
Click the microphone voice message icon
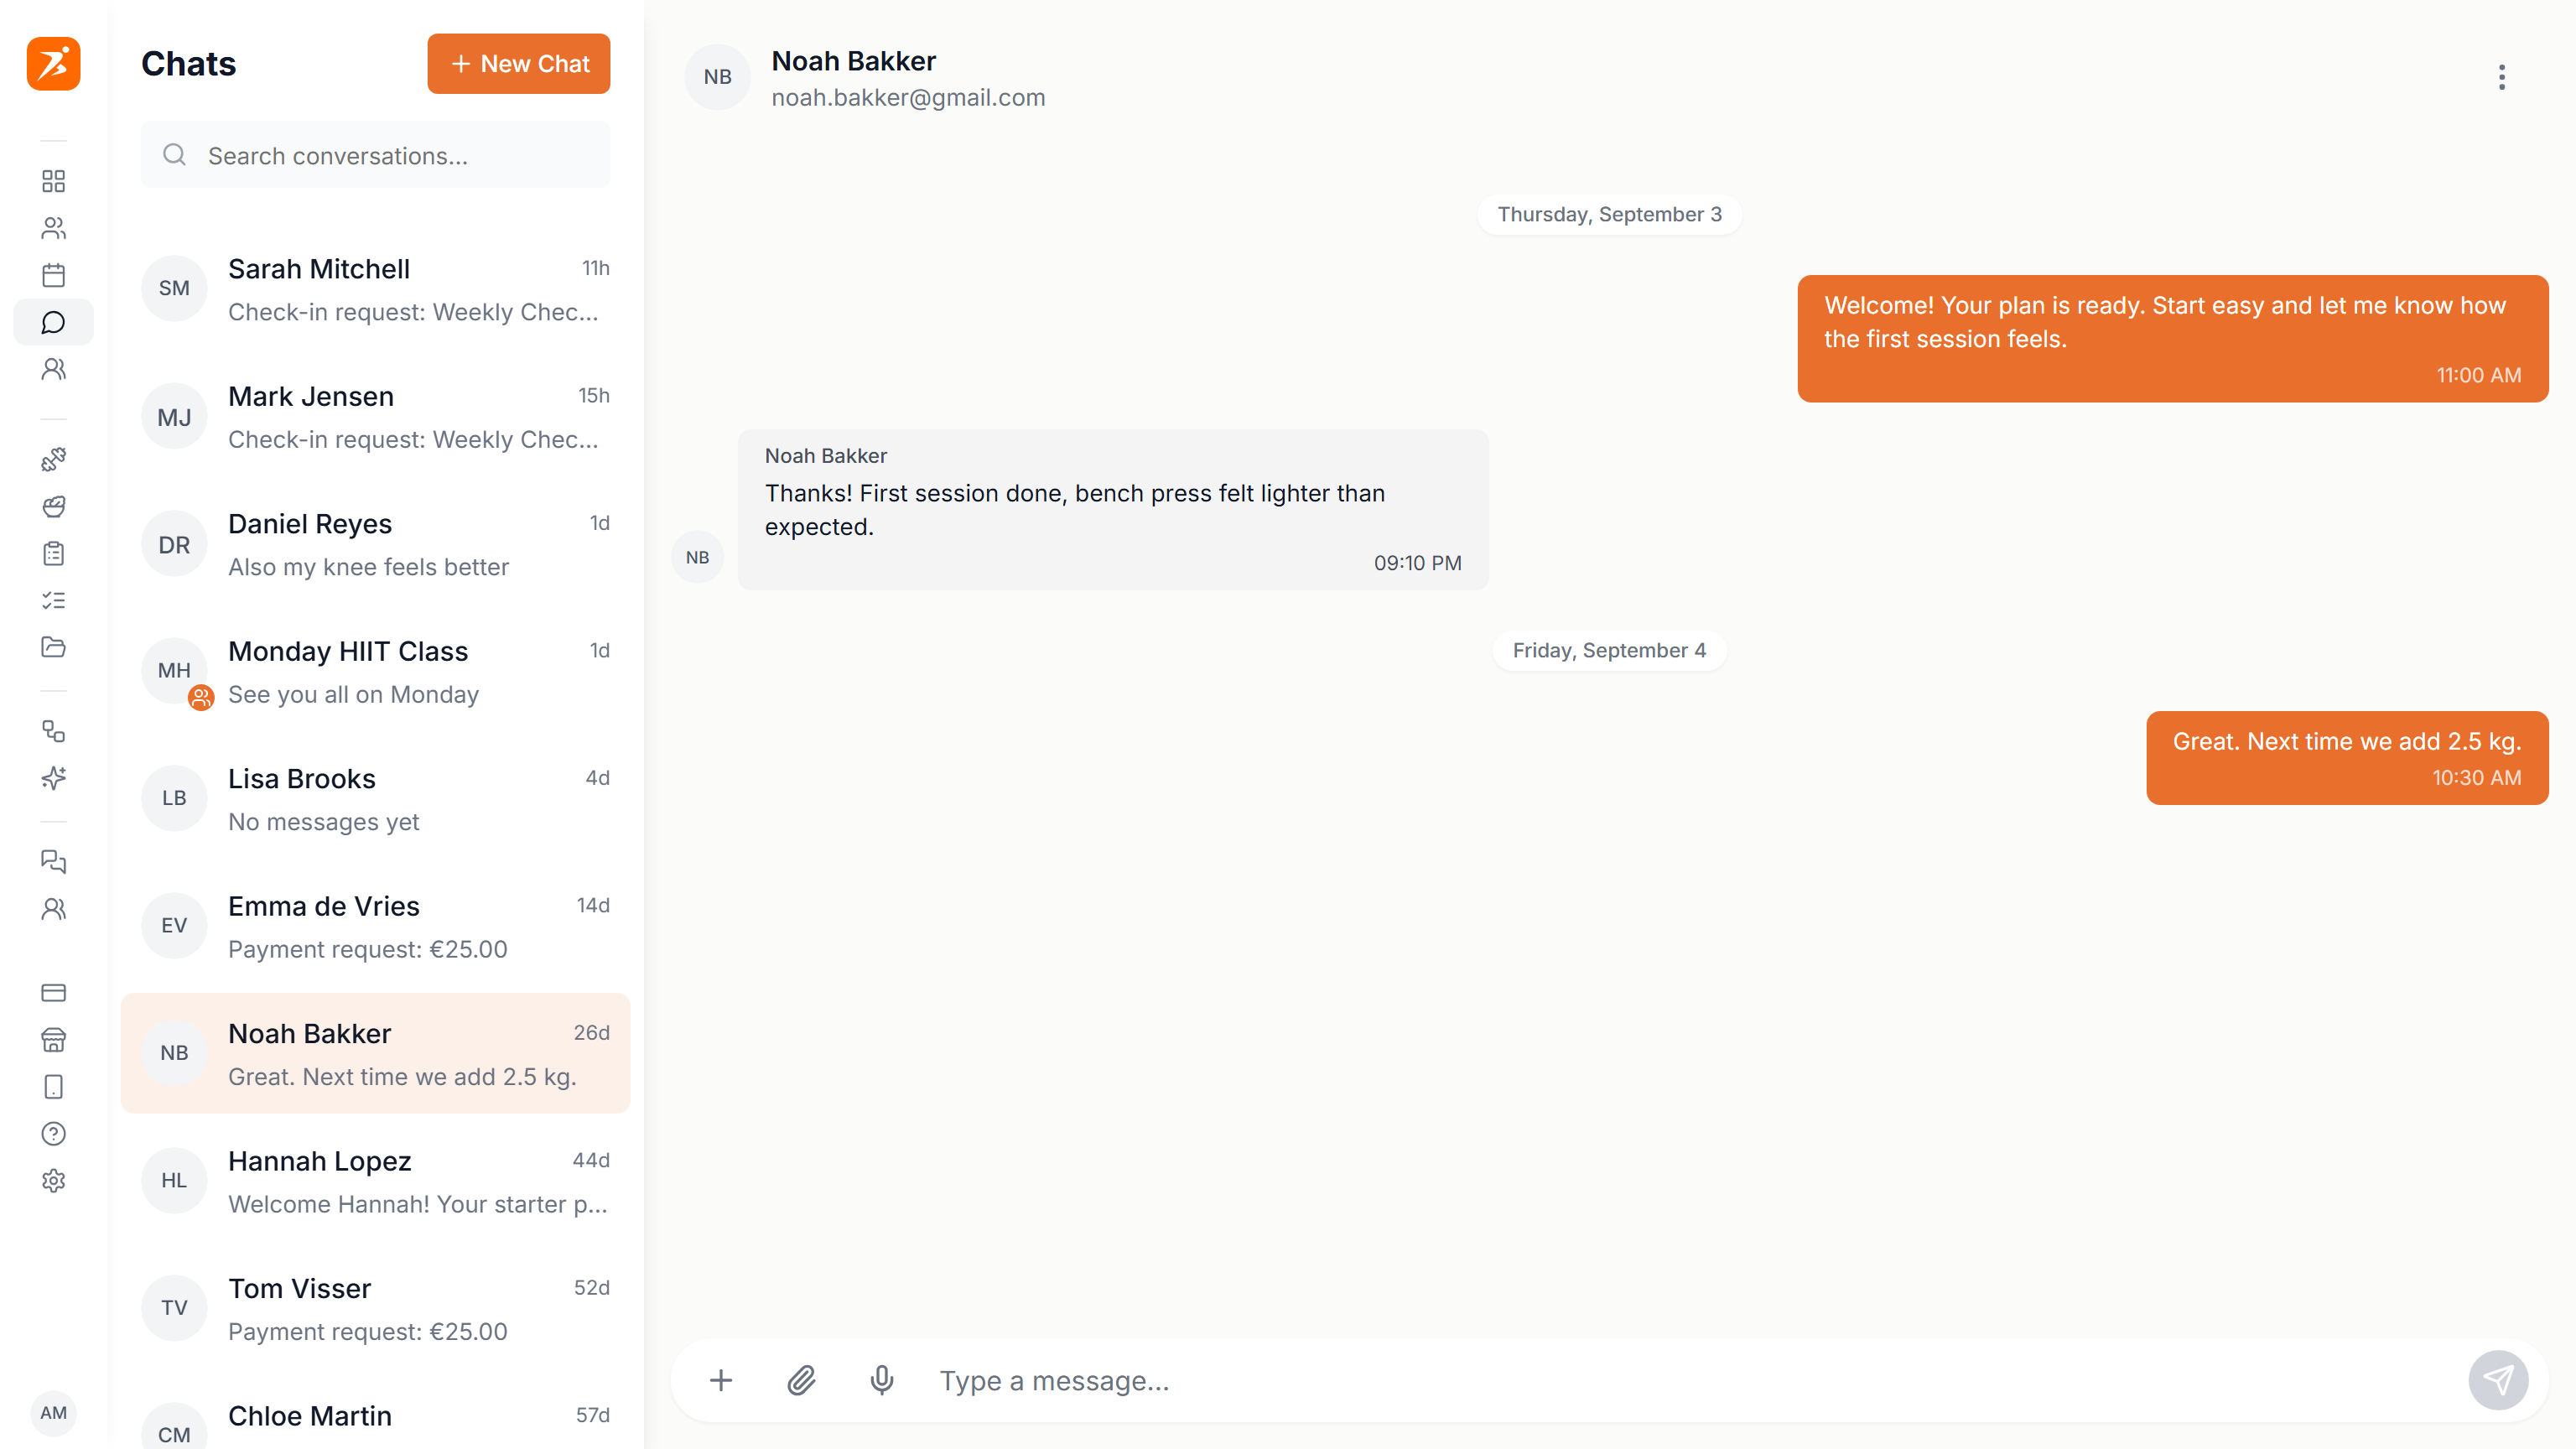881,1380
